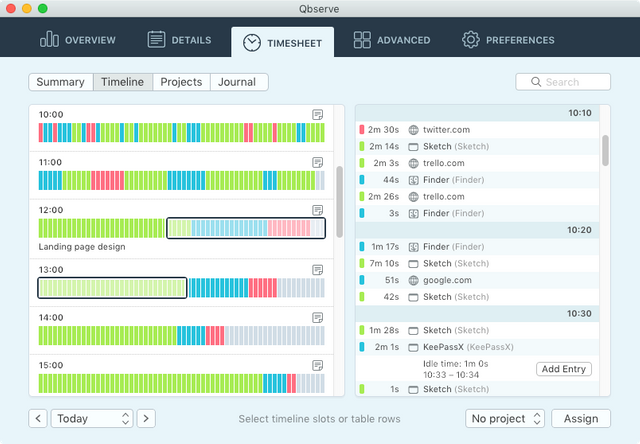Click the timeline list vertical scrollbar
This screenshot has height=444, width=640.
point(339,202)
